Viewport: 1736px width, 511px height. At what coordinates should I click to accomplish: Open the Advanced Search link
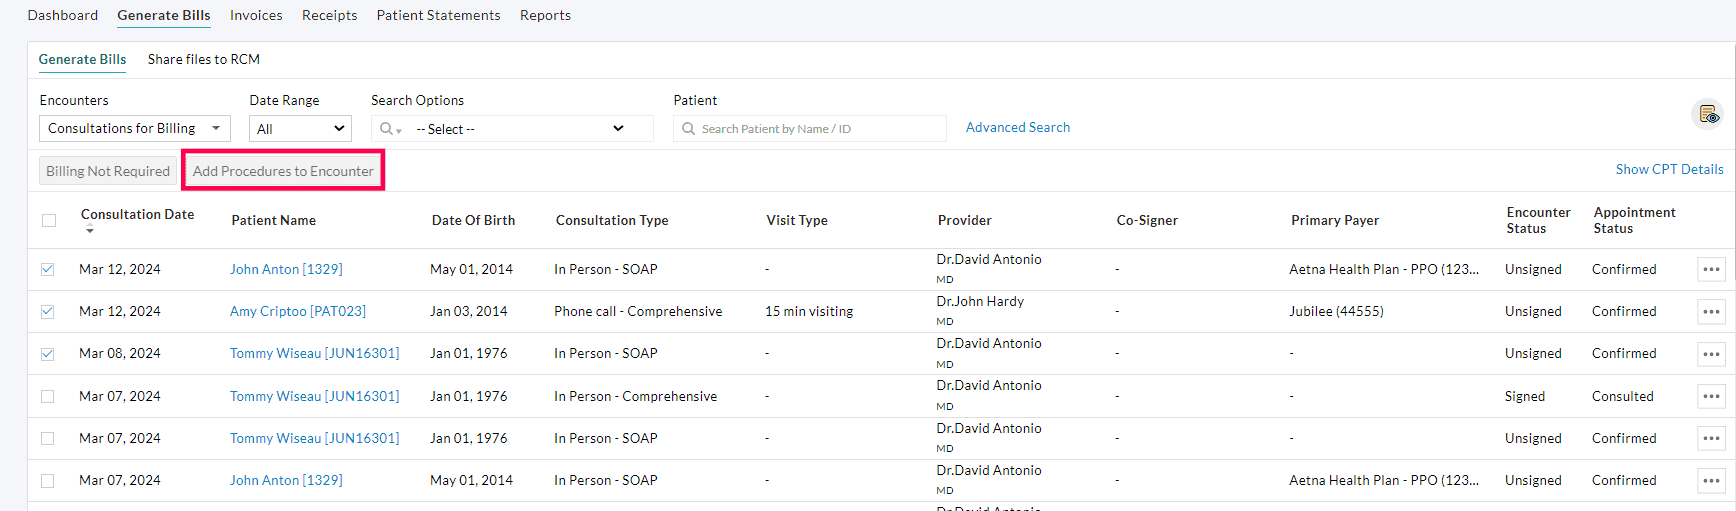coord(1017,127)
